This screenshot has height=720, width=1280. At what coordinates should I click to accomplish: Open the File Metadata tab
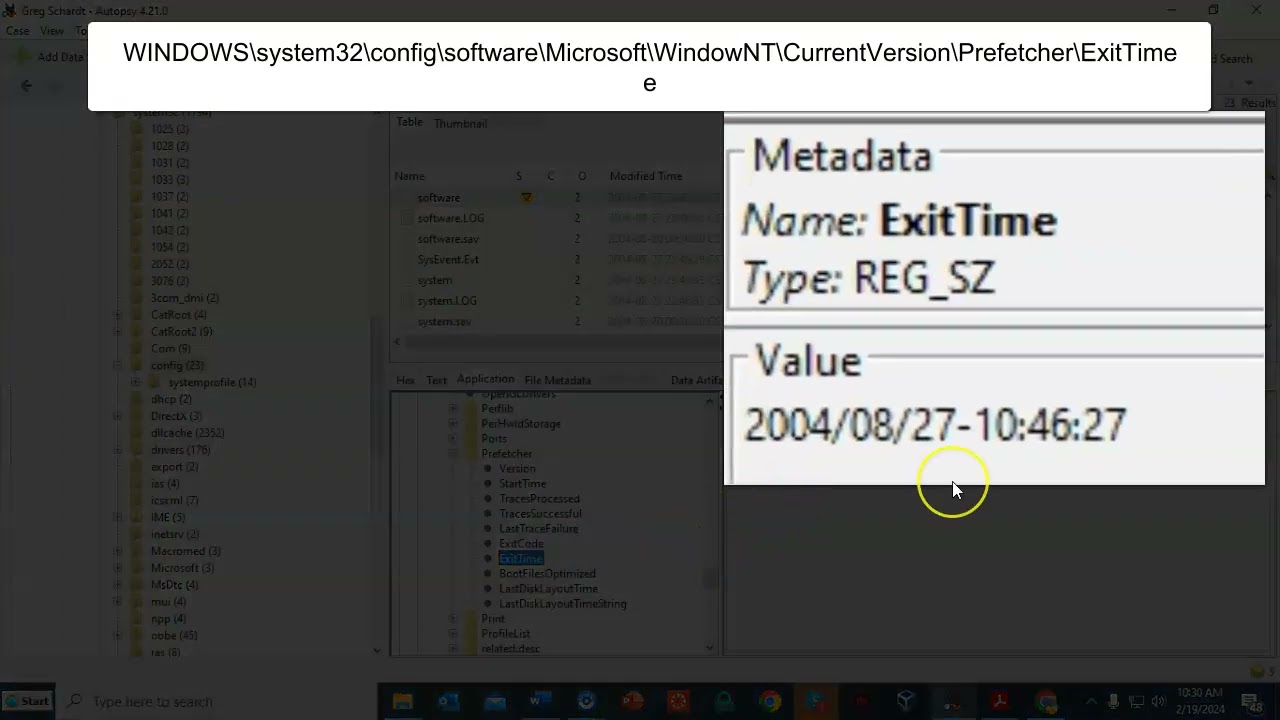[x=557, y=380]
